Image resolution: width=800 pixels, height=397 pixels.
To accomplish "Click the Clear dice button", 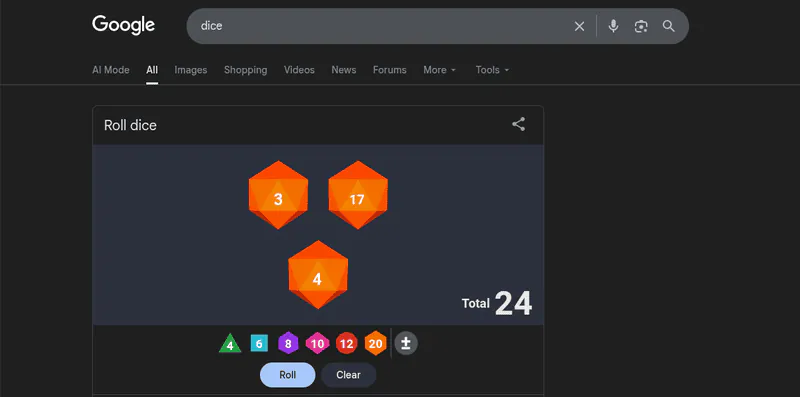I will click(348, 375).
